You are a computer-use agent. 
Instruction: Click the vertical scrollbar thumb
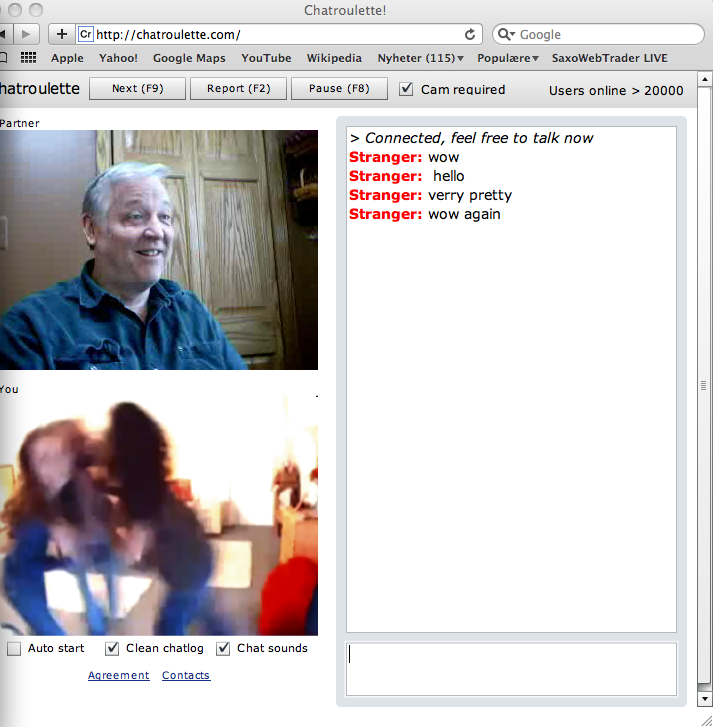(x=705, y=385)
